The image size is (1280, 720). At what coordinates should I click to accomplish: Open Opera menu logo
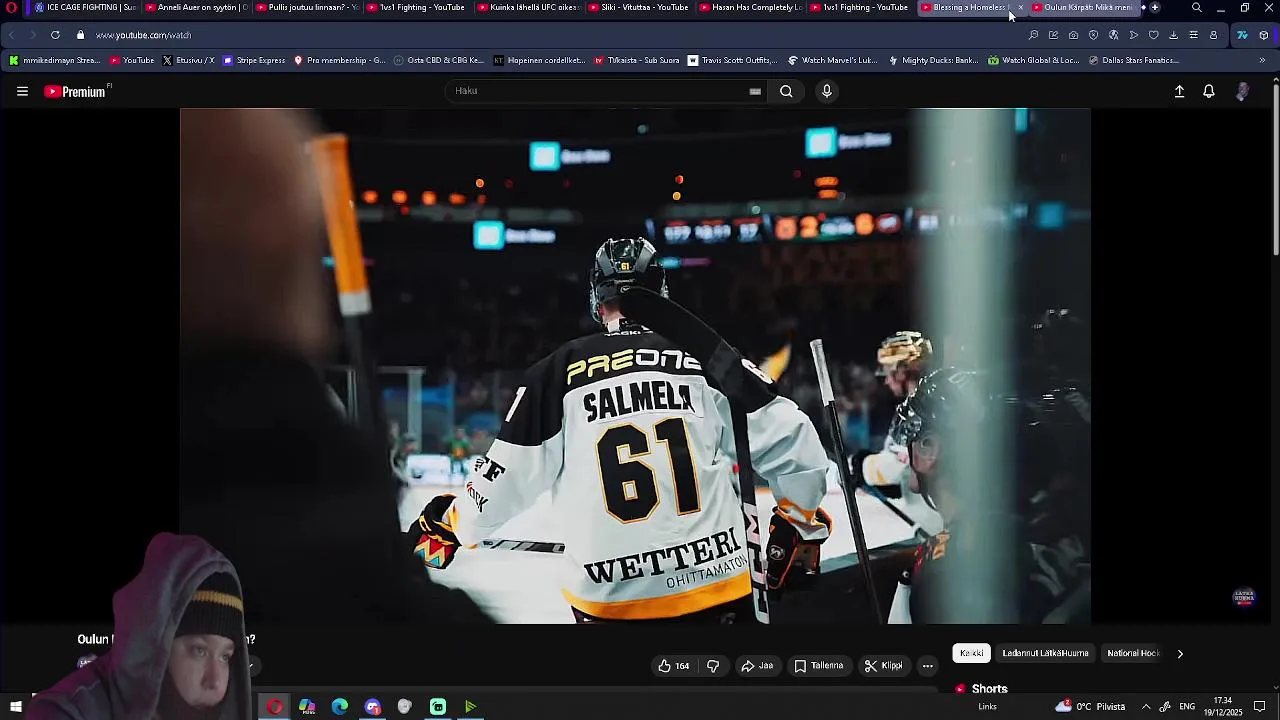point(12,7)
